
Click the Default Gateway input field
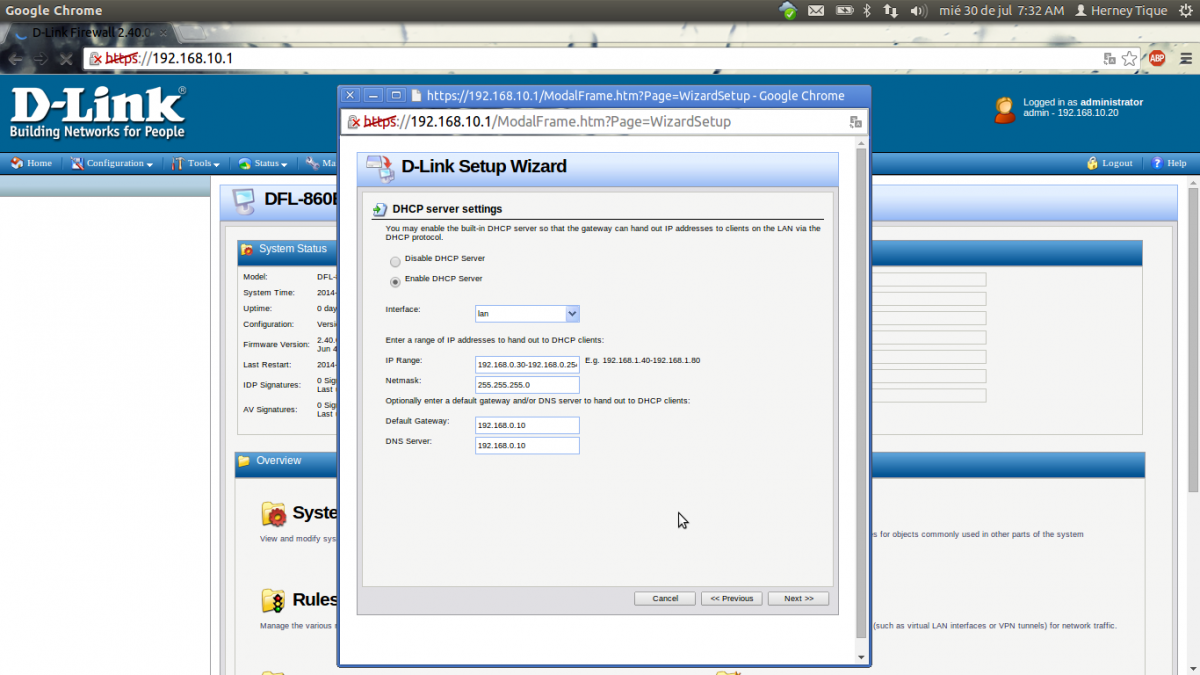pos(527,425)
